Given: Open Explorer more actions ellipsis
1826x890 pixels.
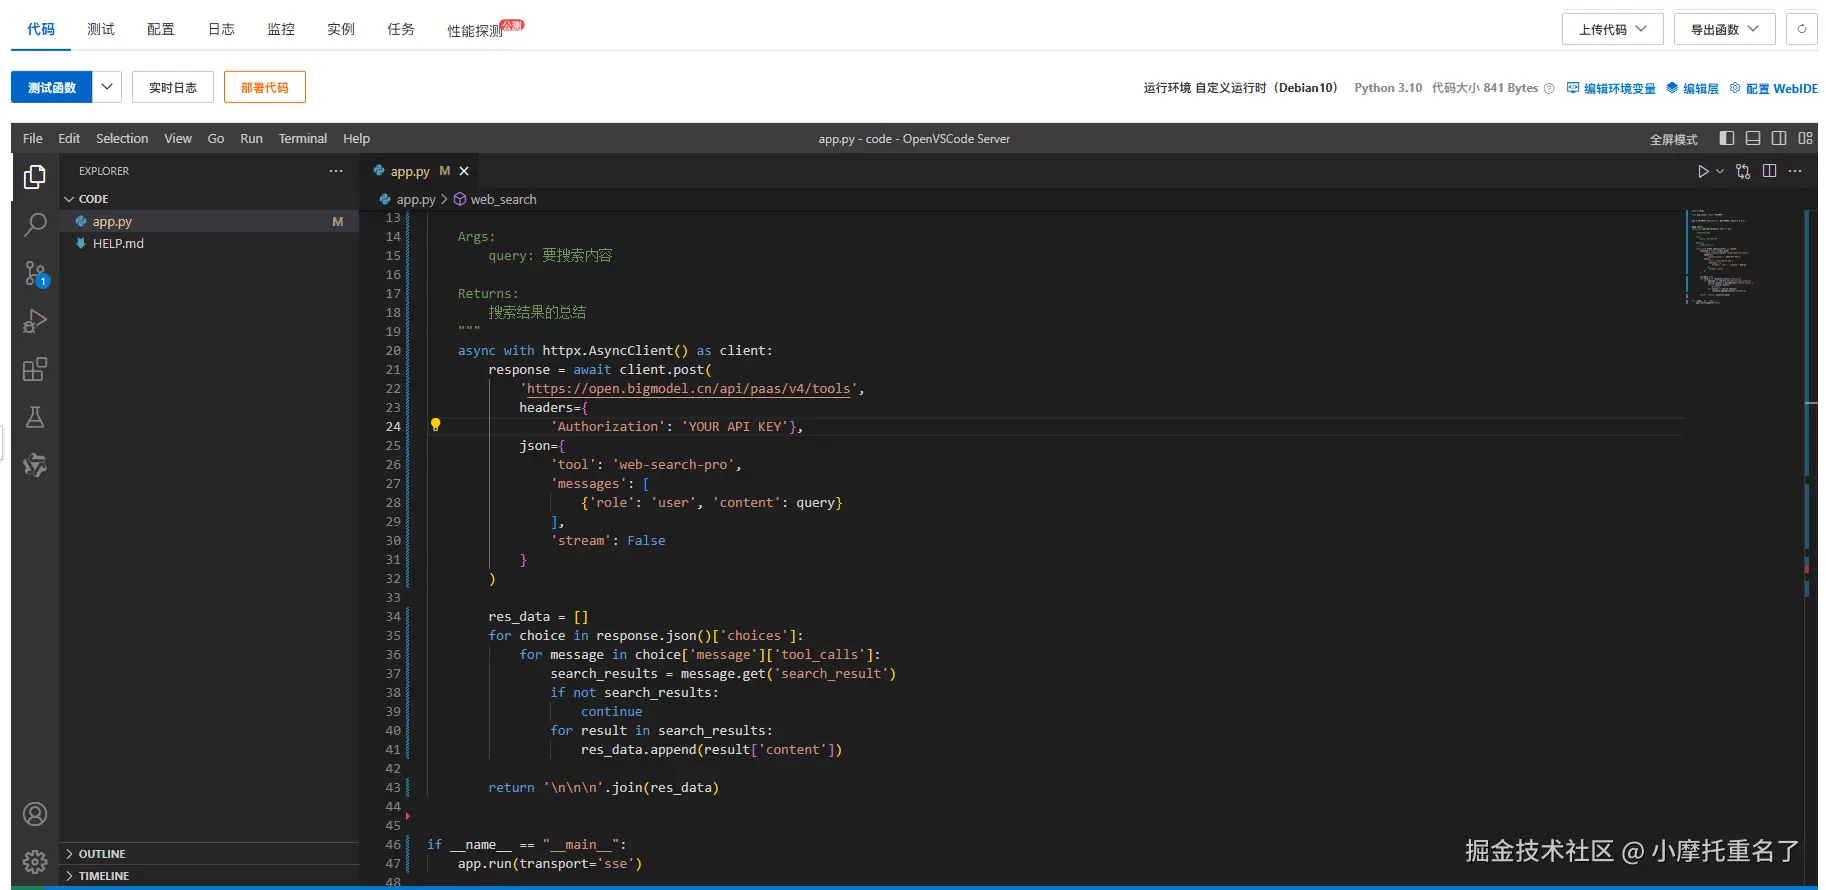Looking at the screenshot, I should (336, 171).
